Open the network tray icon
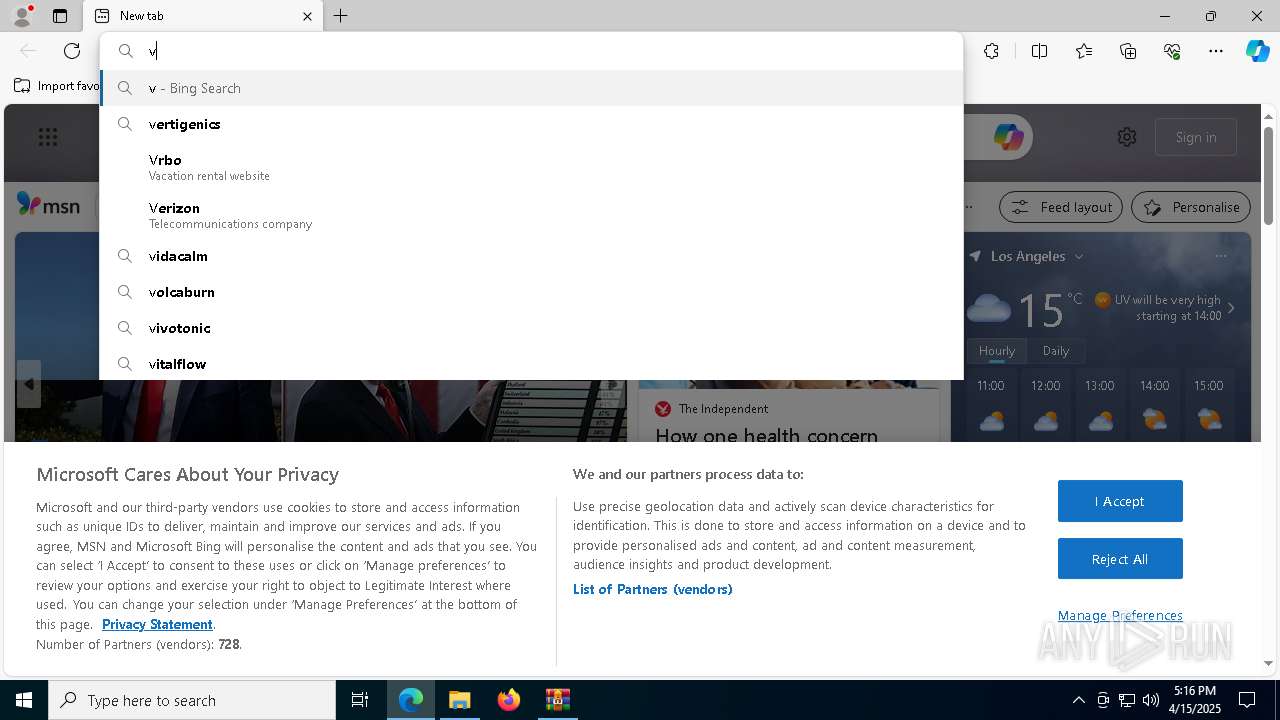The height and width of the screenshot is (720, 1280). pyautogui.click(x=1127, y=700)
